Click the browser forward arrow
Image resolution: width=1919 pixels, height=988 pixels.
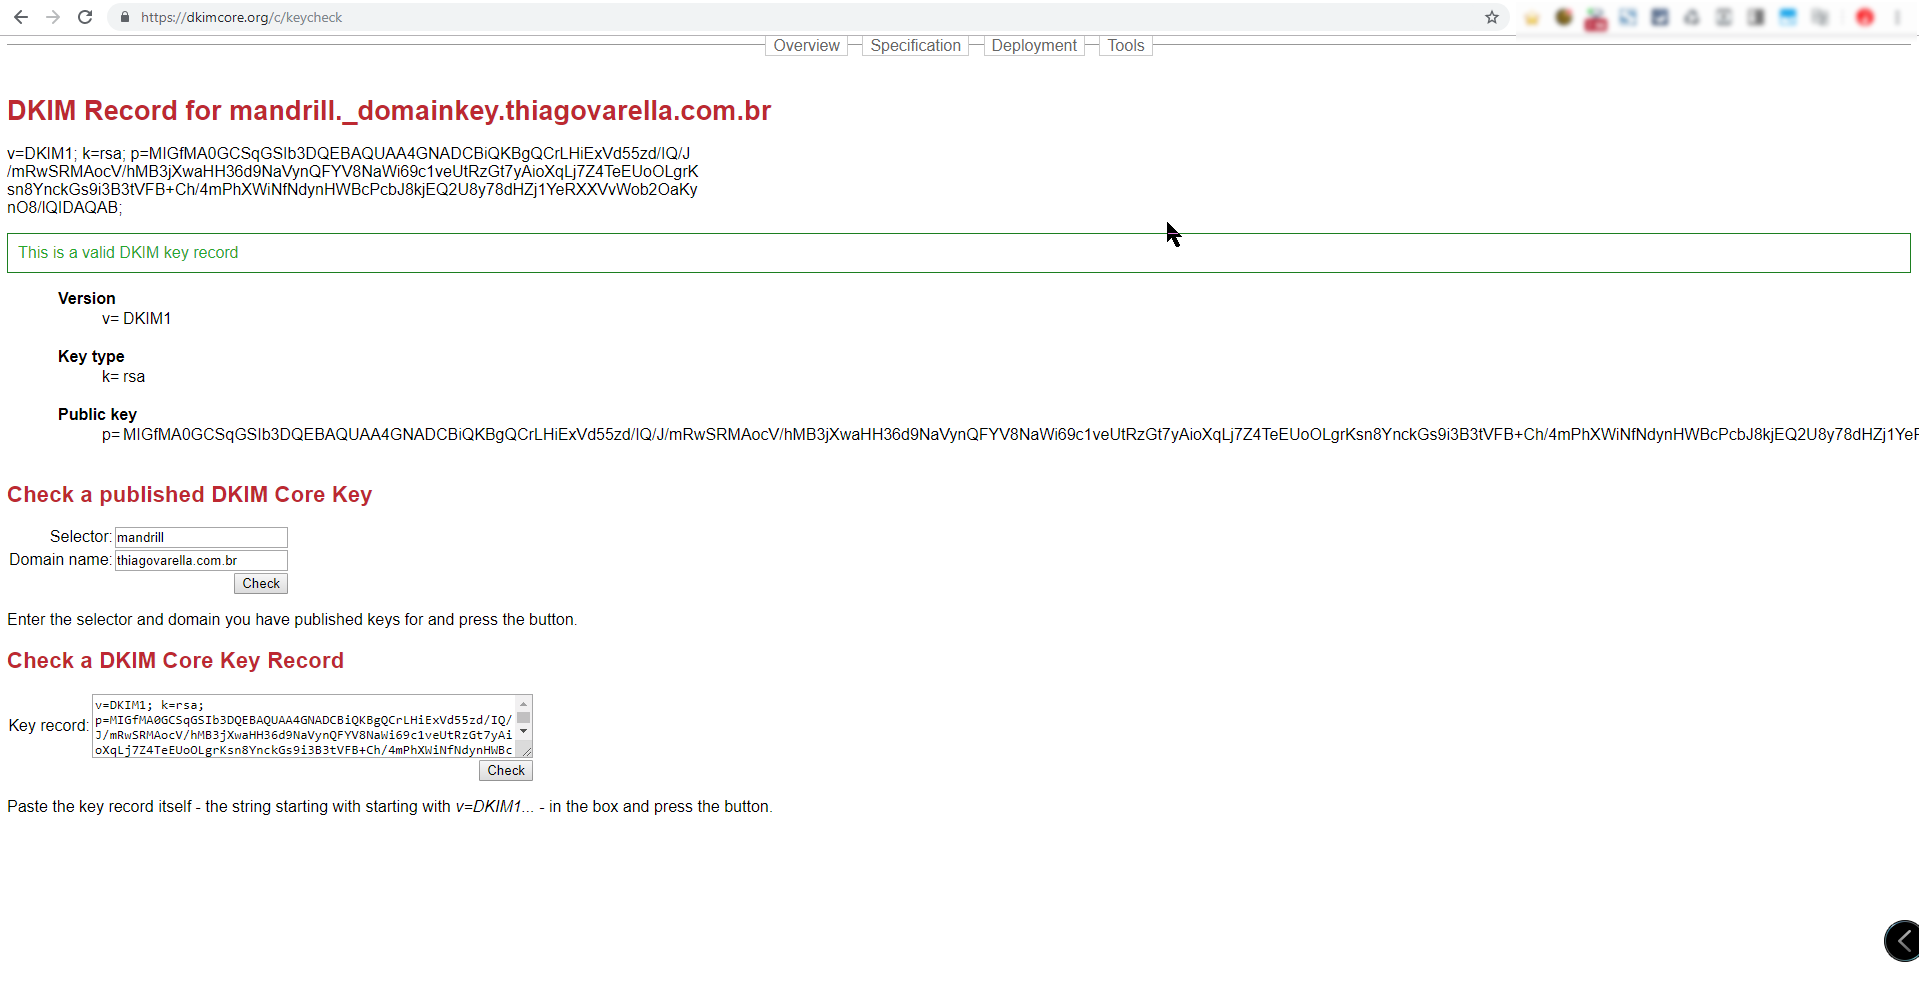tap(53, 17)
